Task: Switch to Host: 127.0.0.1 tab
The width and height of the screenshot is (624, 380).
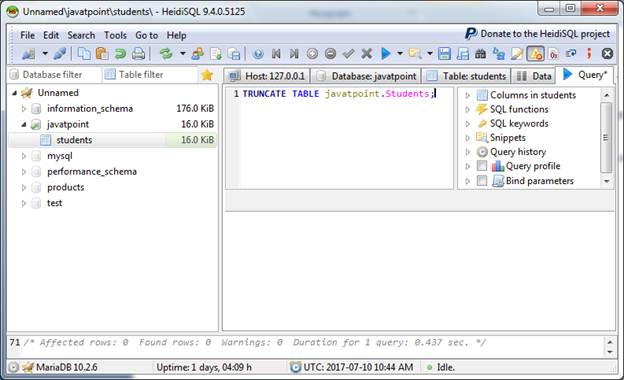Action: point(266,76)
